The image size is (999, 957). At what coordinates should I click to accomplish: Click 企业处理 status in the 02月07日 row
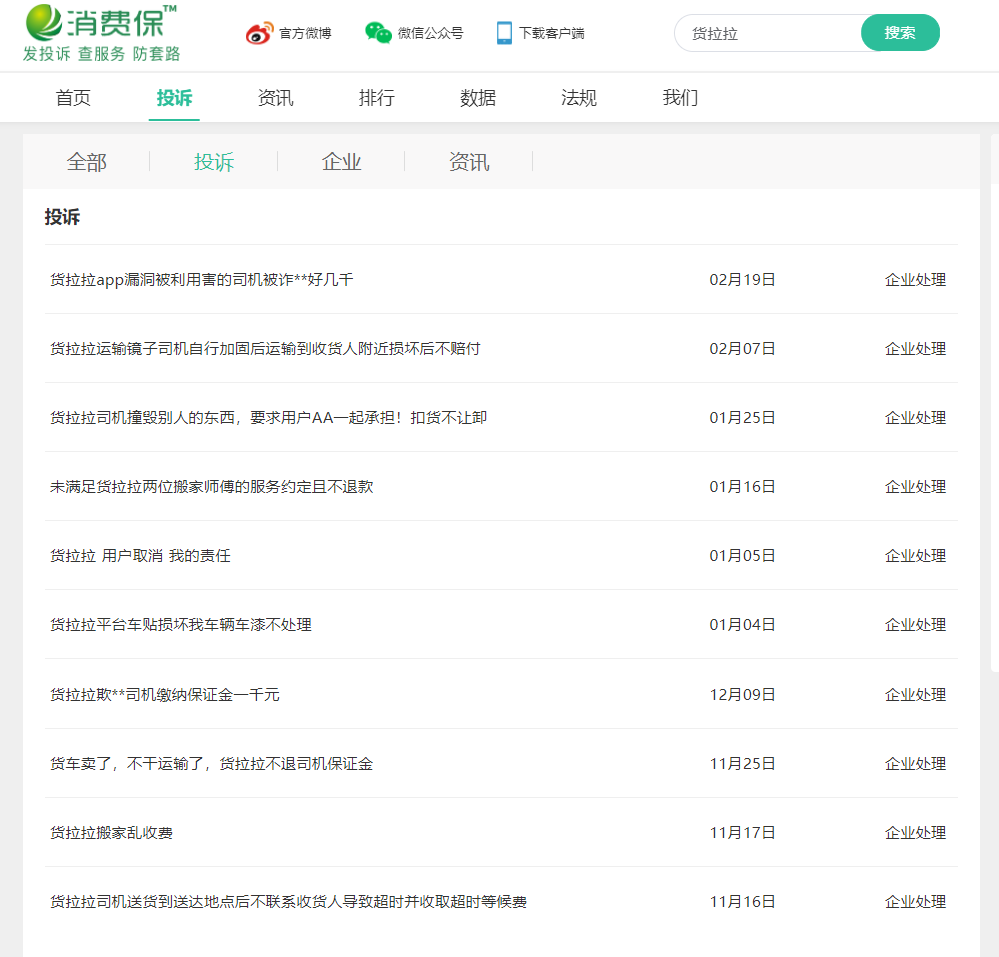tap(915, 349)
